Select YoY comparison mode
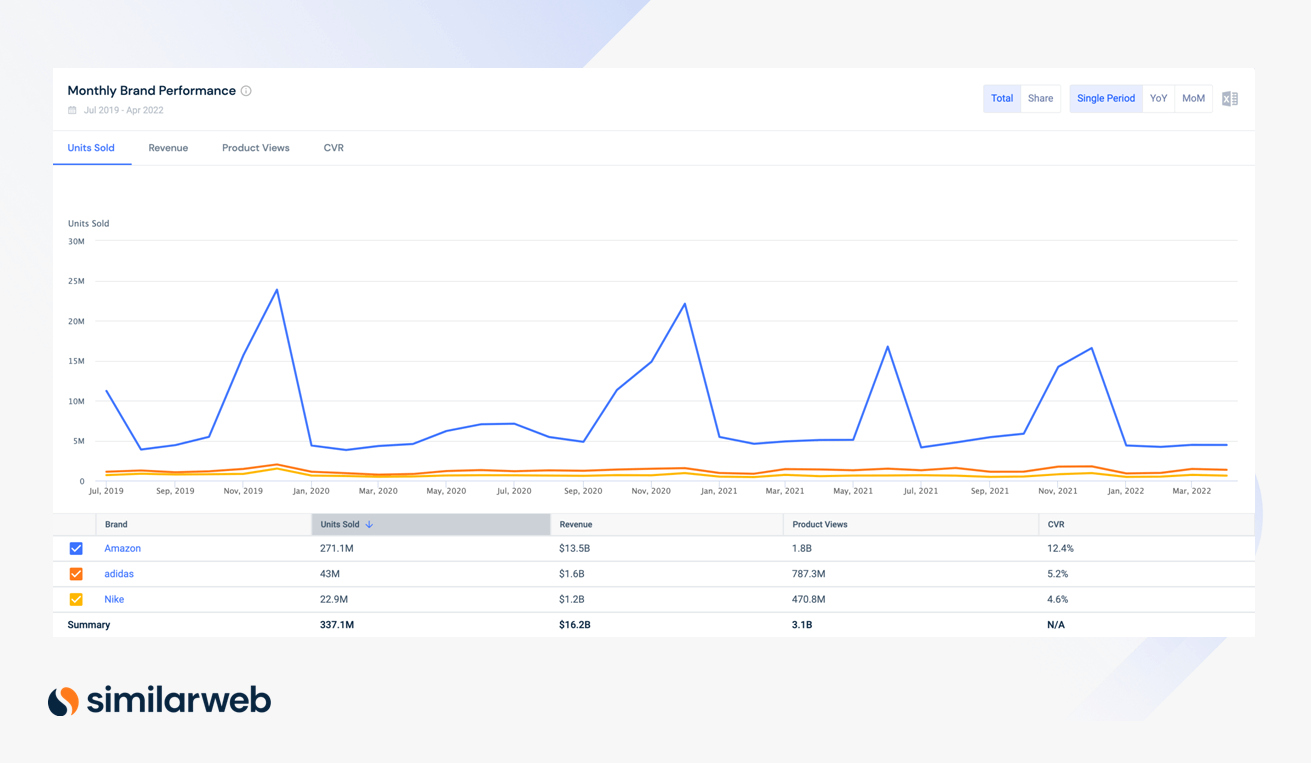Screen dimensions: 1311x763 (1158, 98)
